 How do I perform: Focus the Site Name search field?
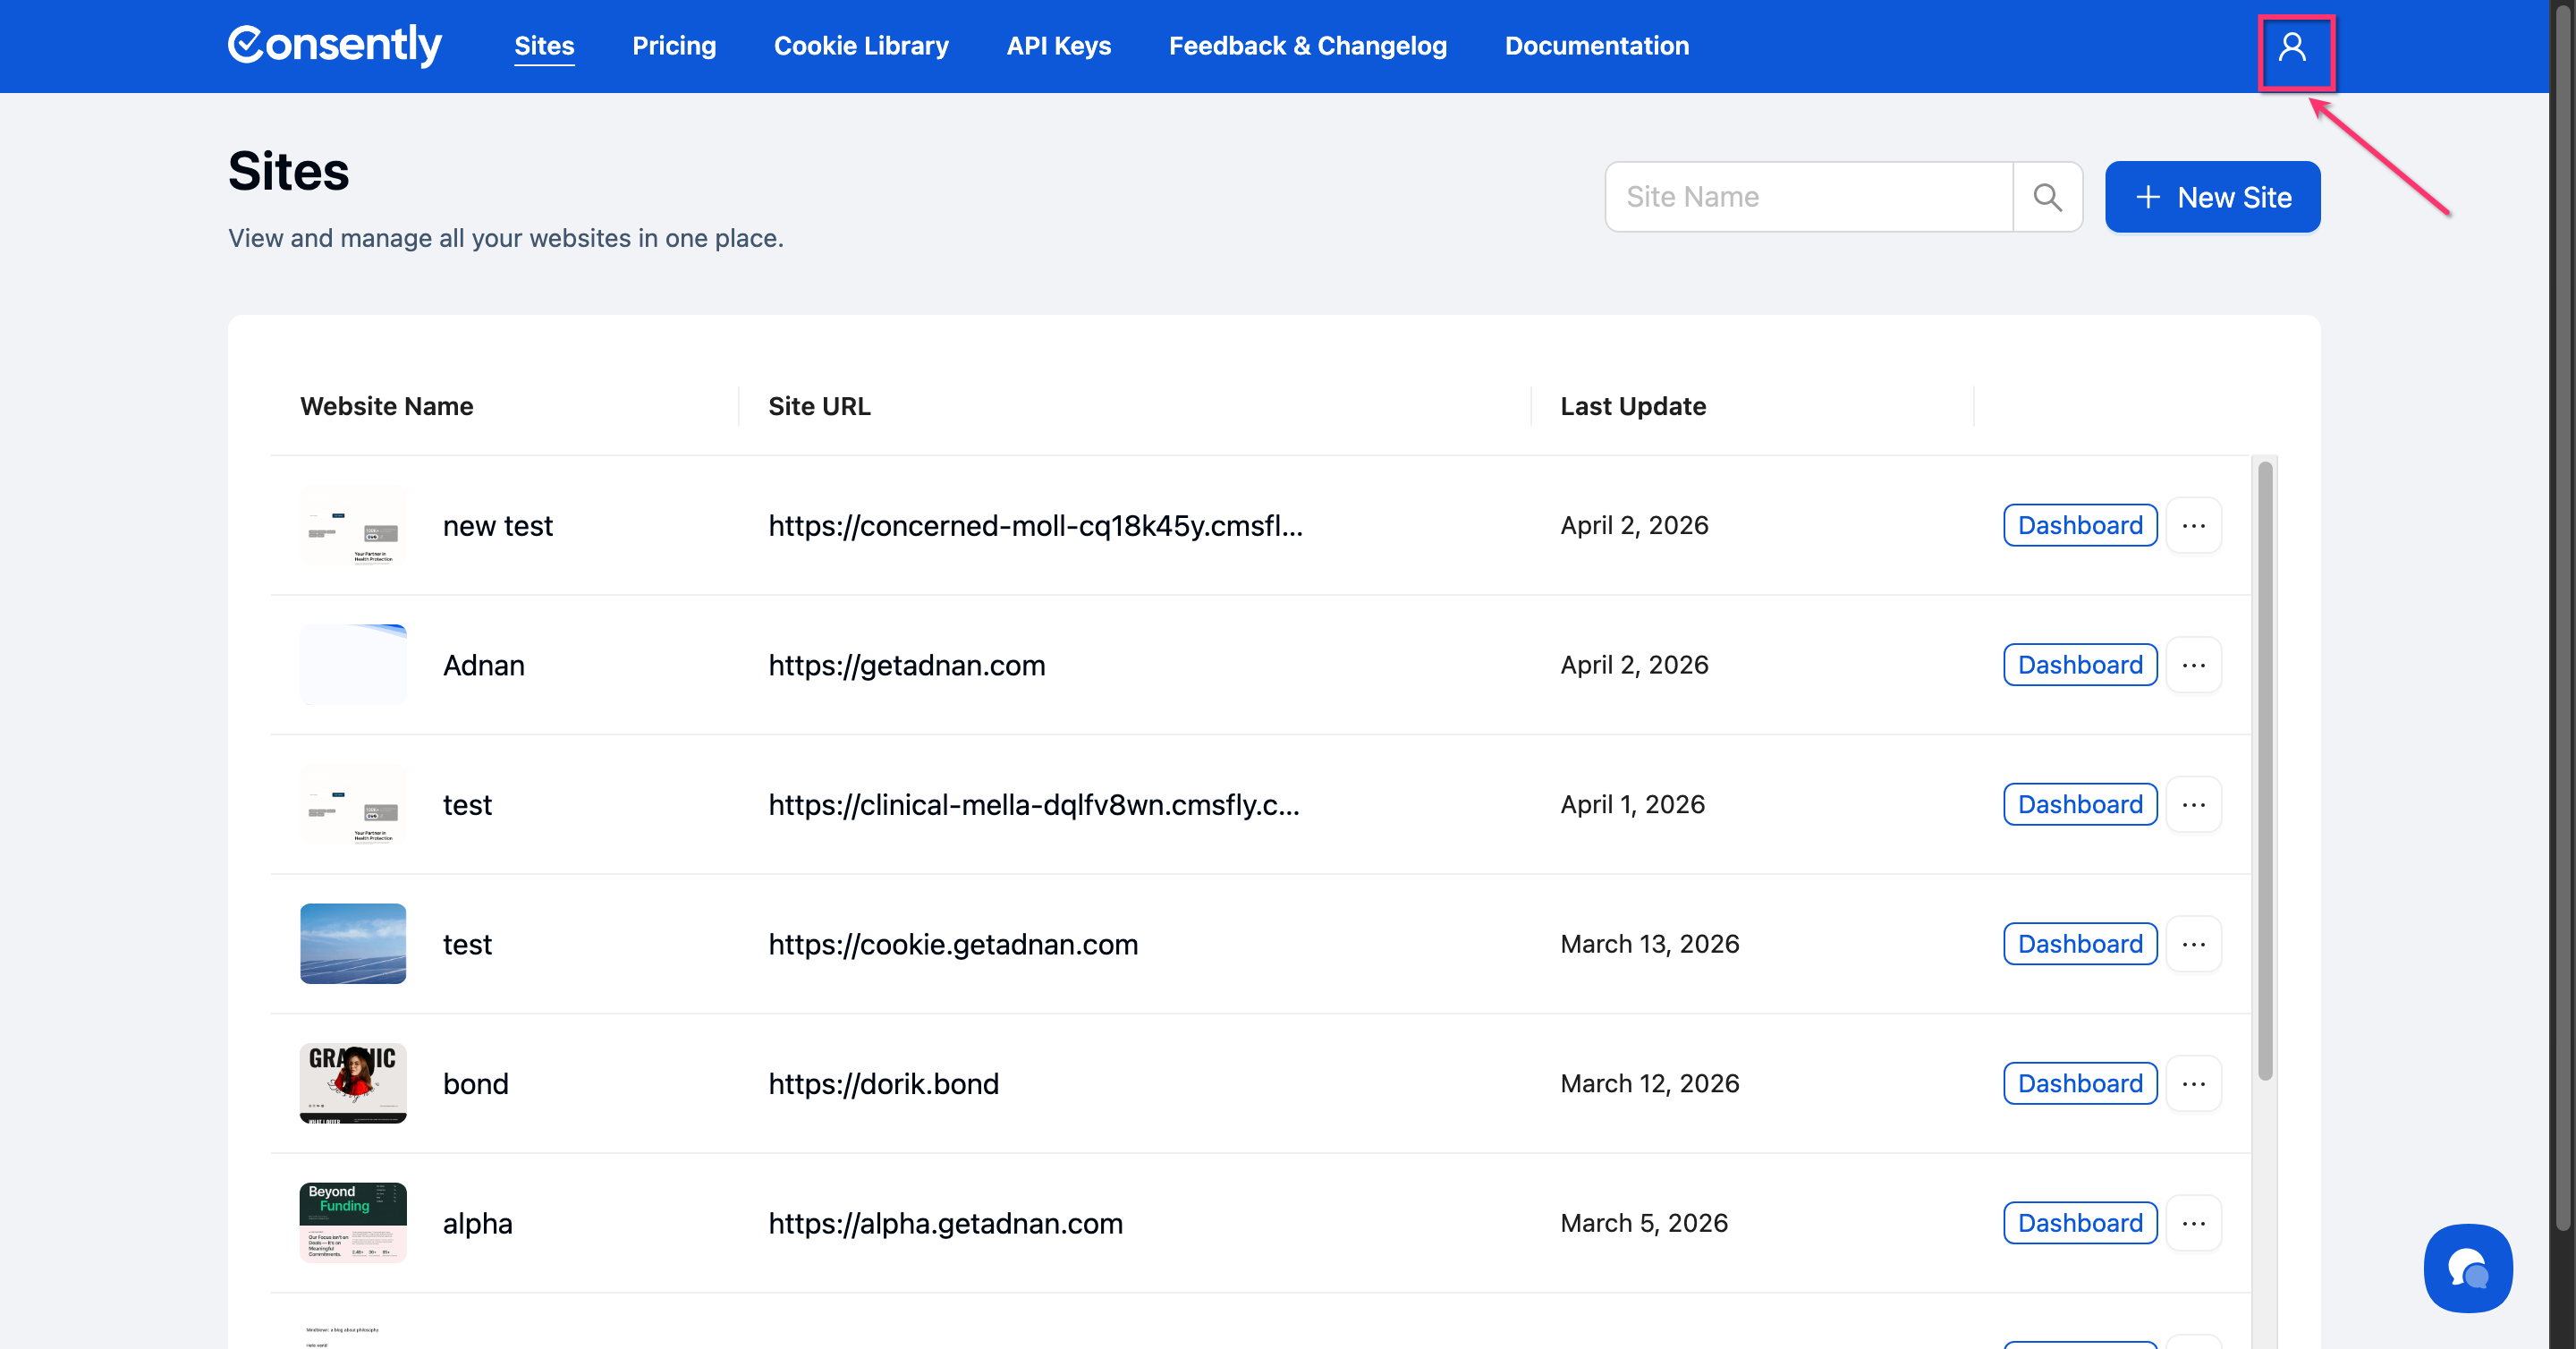pyautogui.click(x=1808, y=197)
